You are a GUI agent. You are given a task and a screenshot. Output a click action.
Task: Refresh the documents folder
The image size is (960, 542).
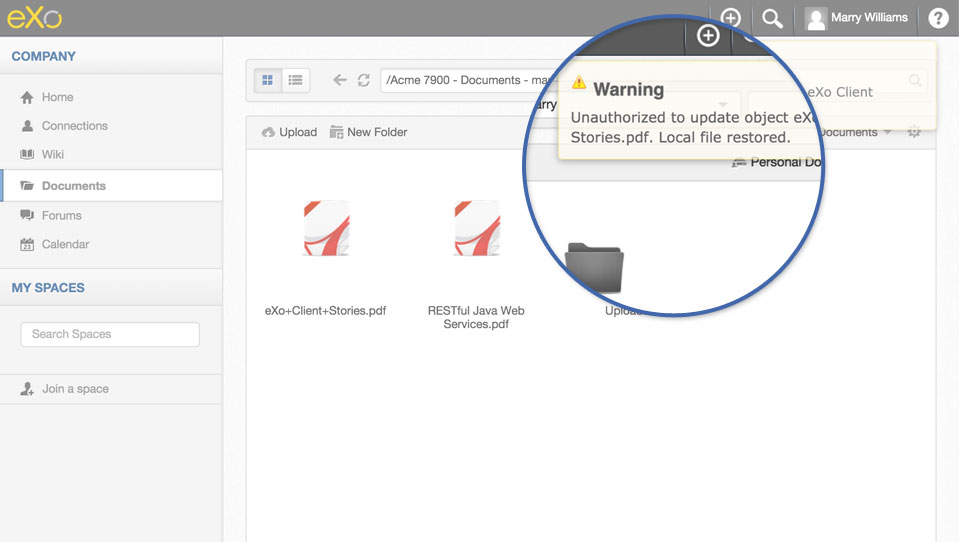(364, 80)
